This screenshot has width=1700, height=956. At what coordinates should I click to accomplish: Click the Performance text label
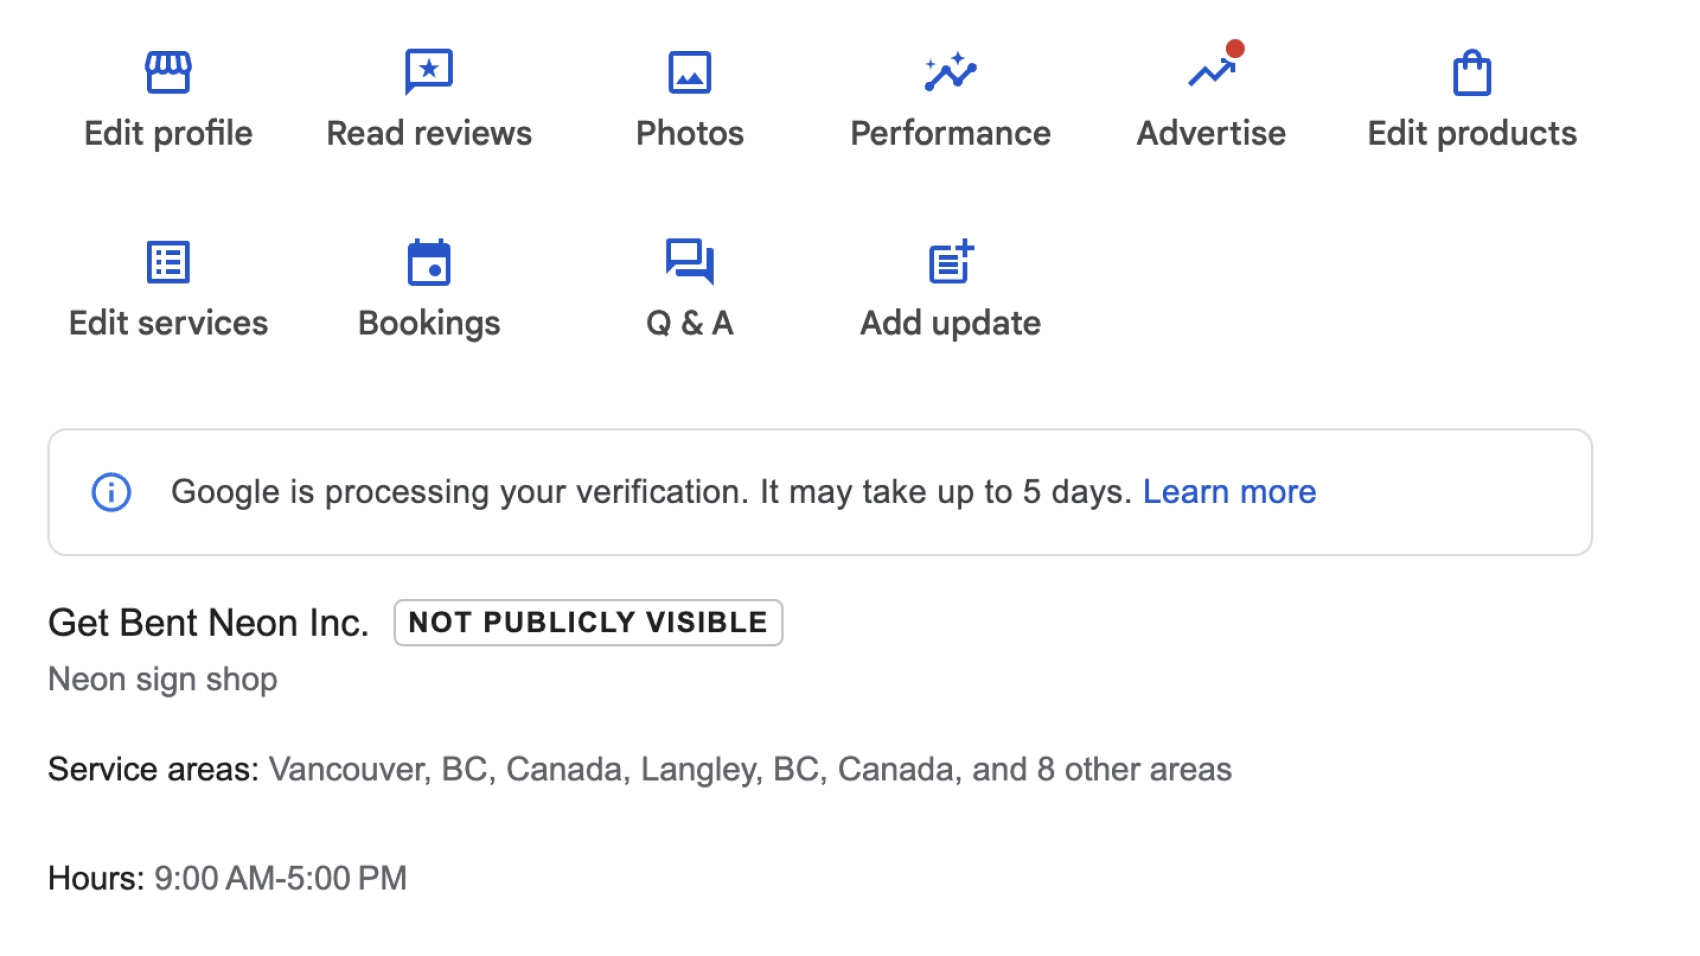[x=950, y=133]
